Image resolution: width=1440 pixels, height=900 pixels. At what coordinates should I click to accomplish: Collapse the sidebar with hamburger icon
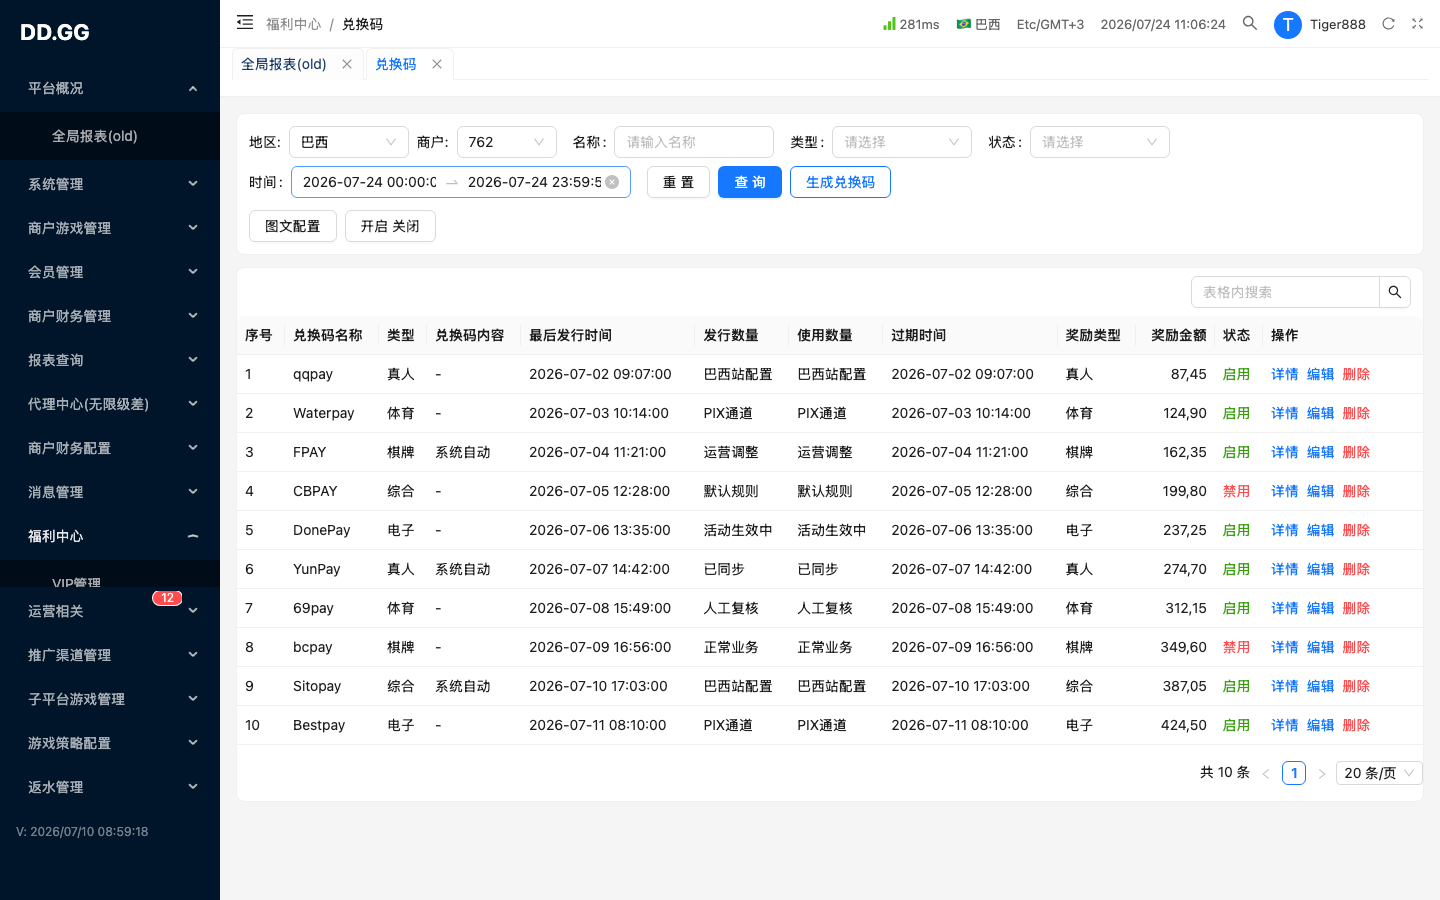[245, 22]
